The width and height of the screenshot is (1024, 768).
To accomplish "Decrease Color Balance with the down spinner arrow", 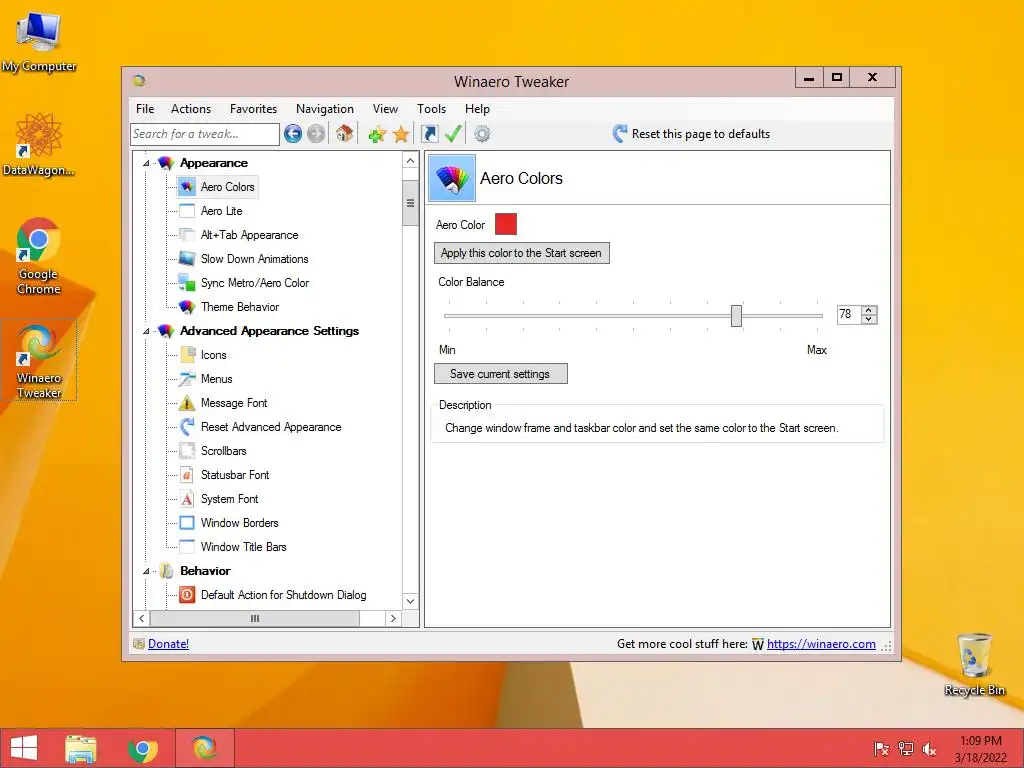I will [869, 319].
